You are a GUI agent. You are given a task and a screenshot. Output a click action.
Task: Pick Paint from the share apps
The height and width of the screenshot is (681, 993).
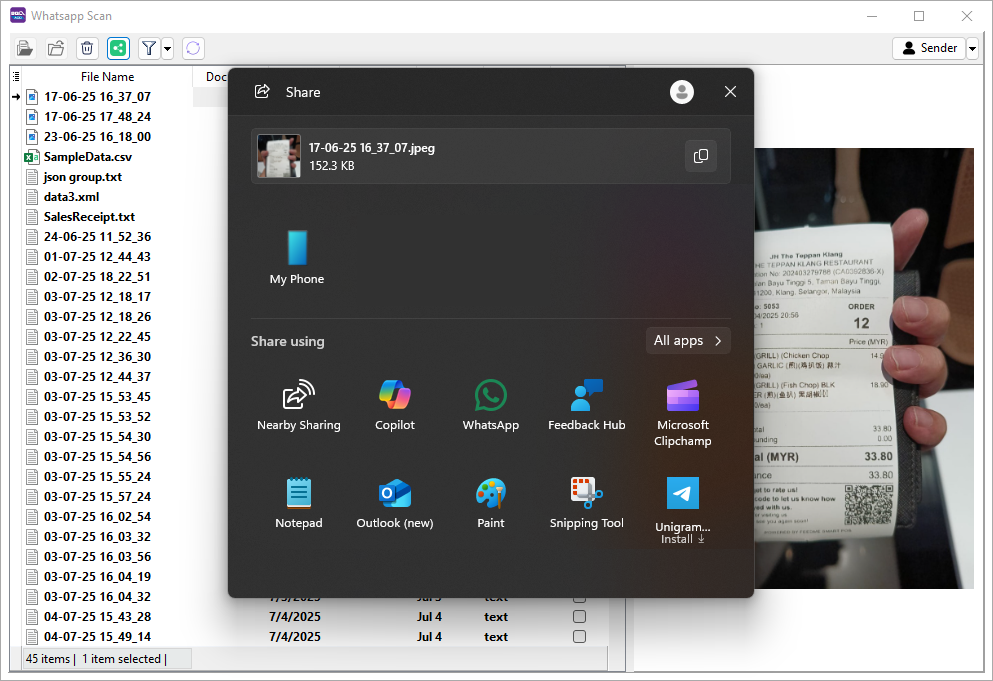coord(490,503)
